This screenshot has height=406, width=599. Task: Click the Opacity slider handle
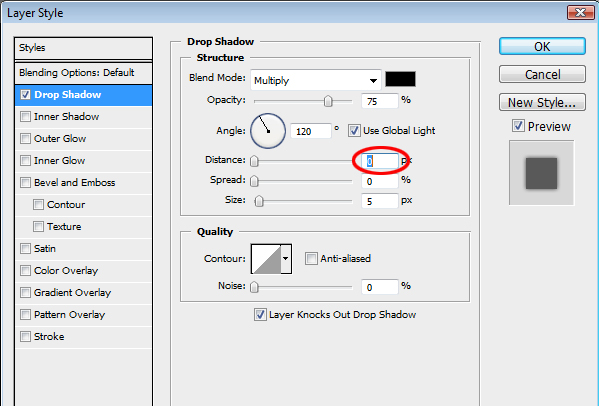[328, 101]
